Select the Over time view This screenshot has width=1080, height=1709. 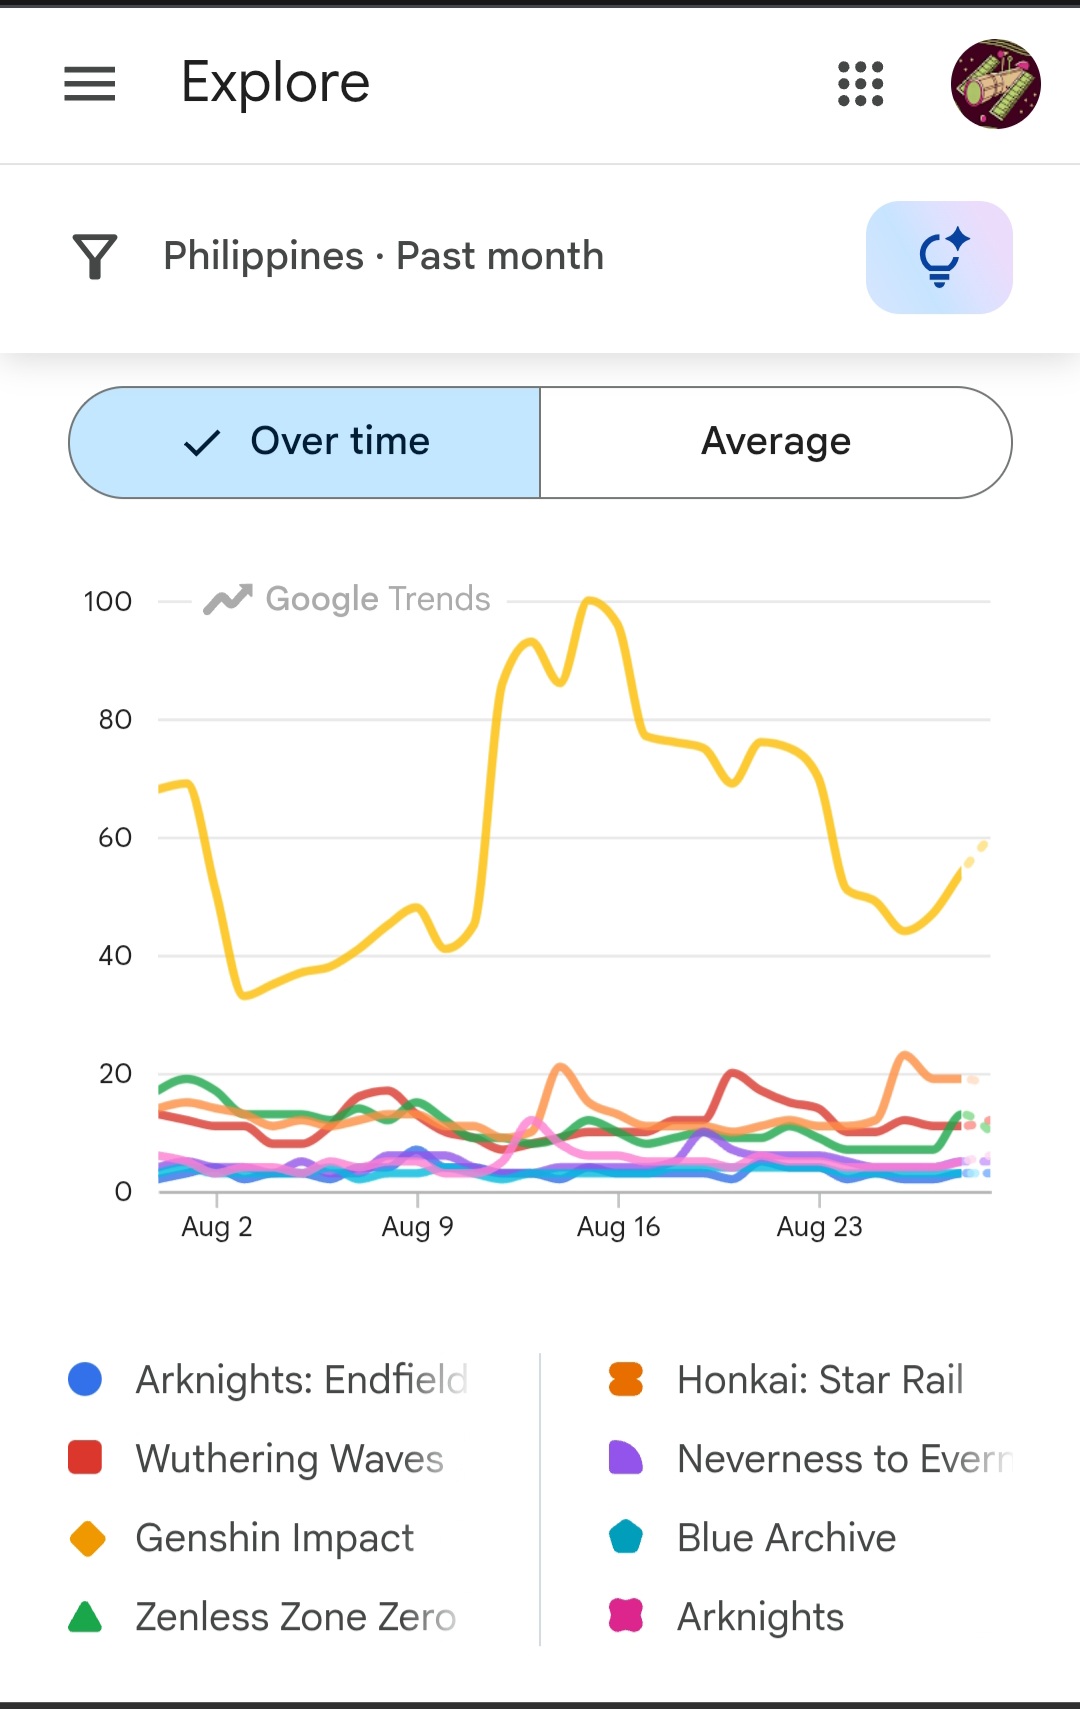[305, 442]
